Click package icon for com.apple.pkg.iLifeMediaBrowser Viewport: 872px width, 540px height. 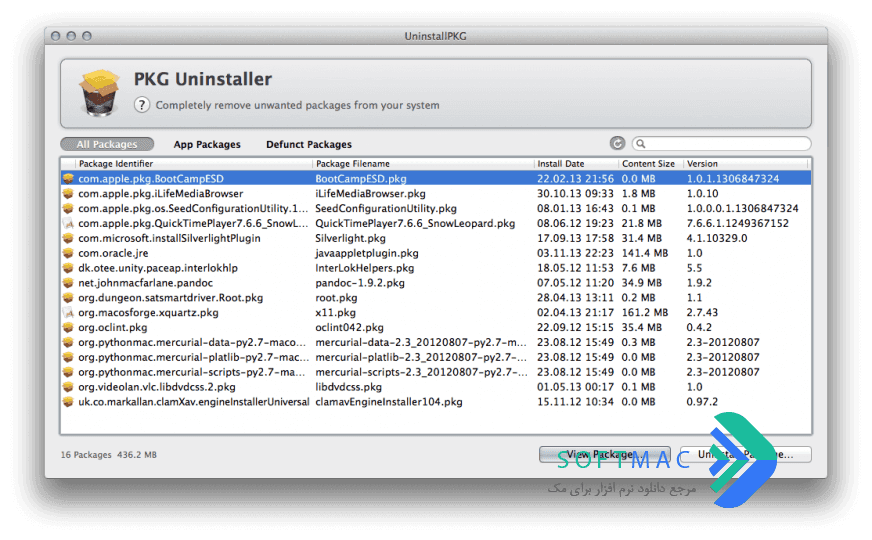point(68,194)
